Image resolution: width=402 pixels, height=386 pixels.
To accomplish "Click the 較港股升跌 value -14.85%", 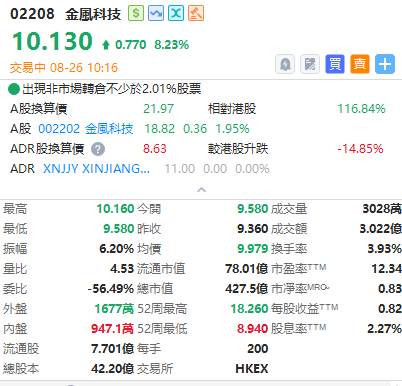I will [360, 149].
